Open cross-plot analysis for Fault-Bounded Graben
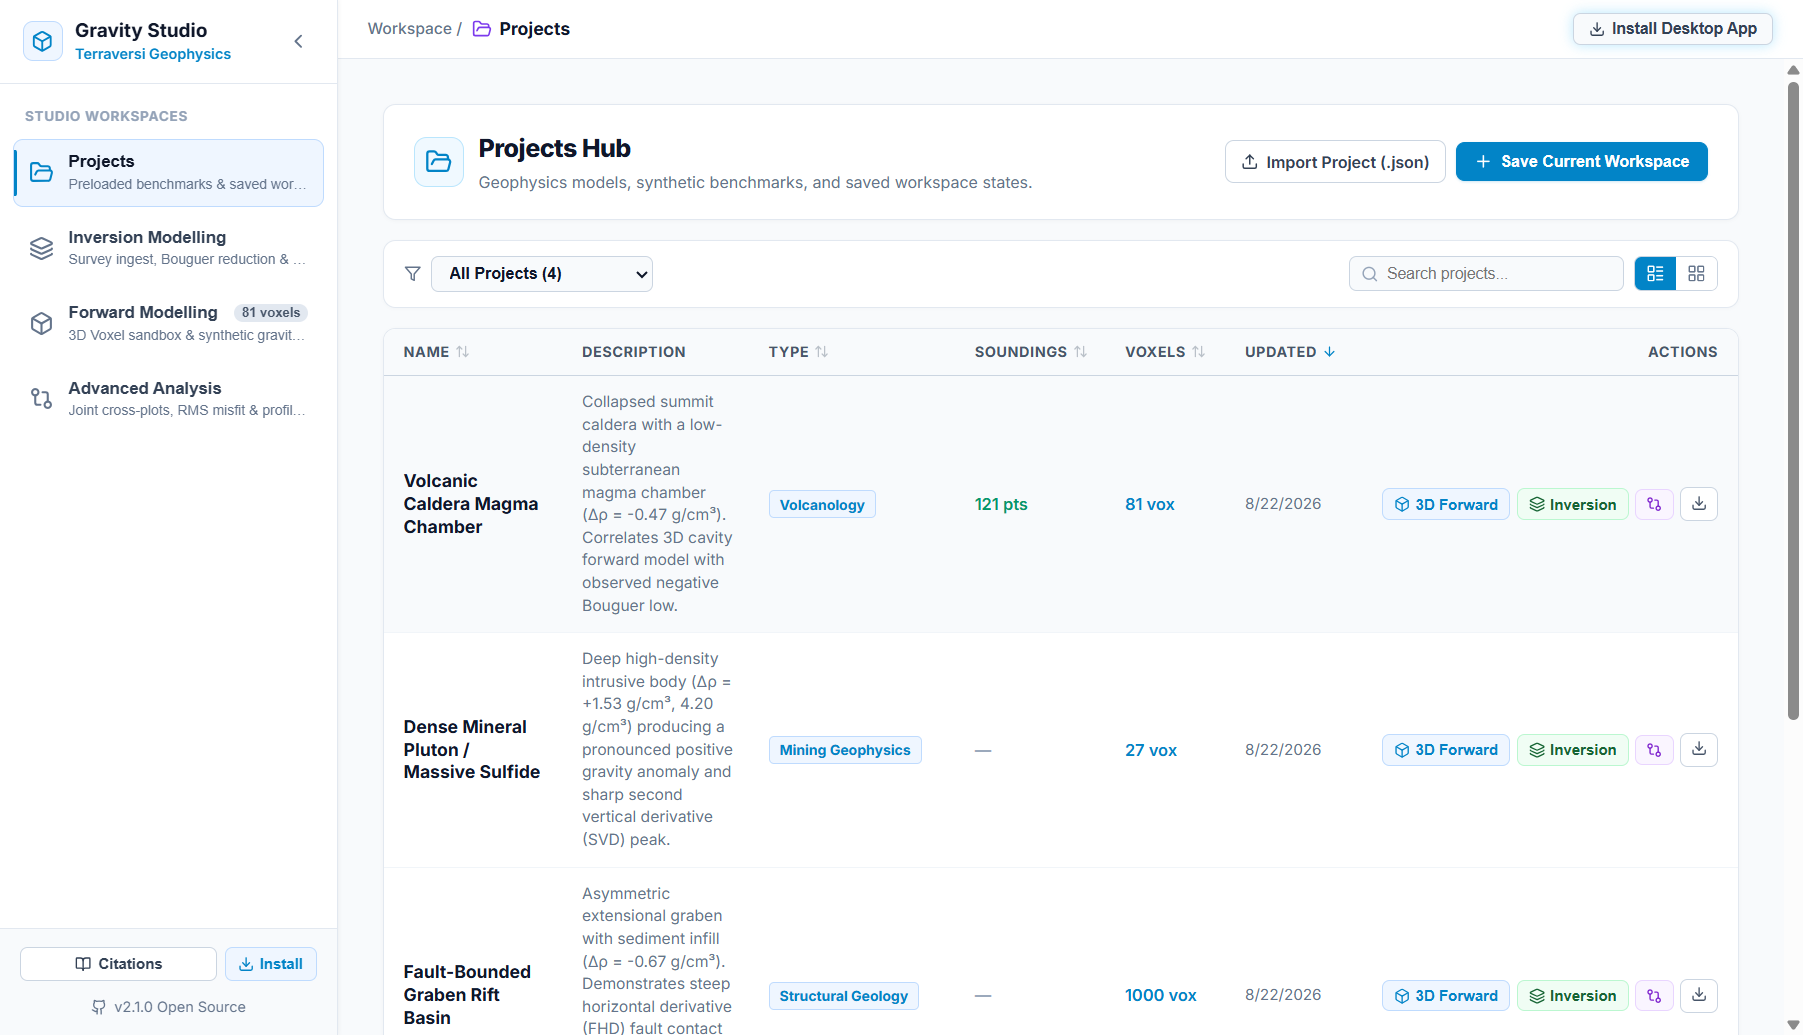 pos(1654,996)
